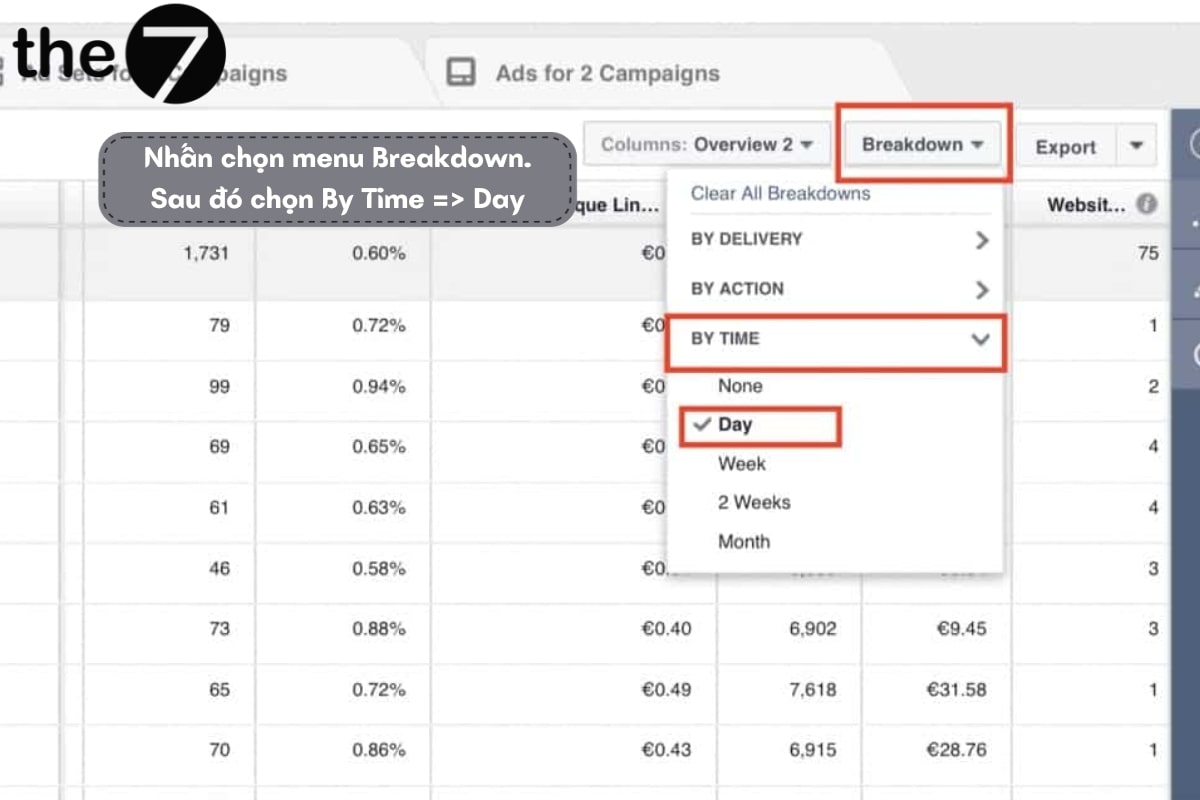Choose the Week breakdown option
This screenshot has width=1200, height=800.
(x=742, y=464)
